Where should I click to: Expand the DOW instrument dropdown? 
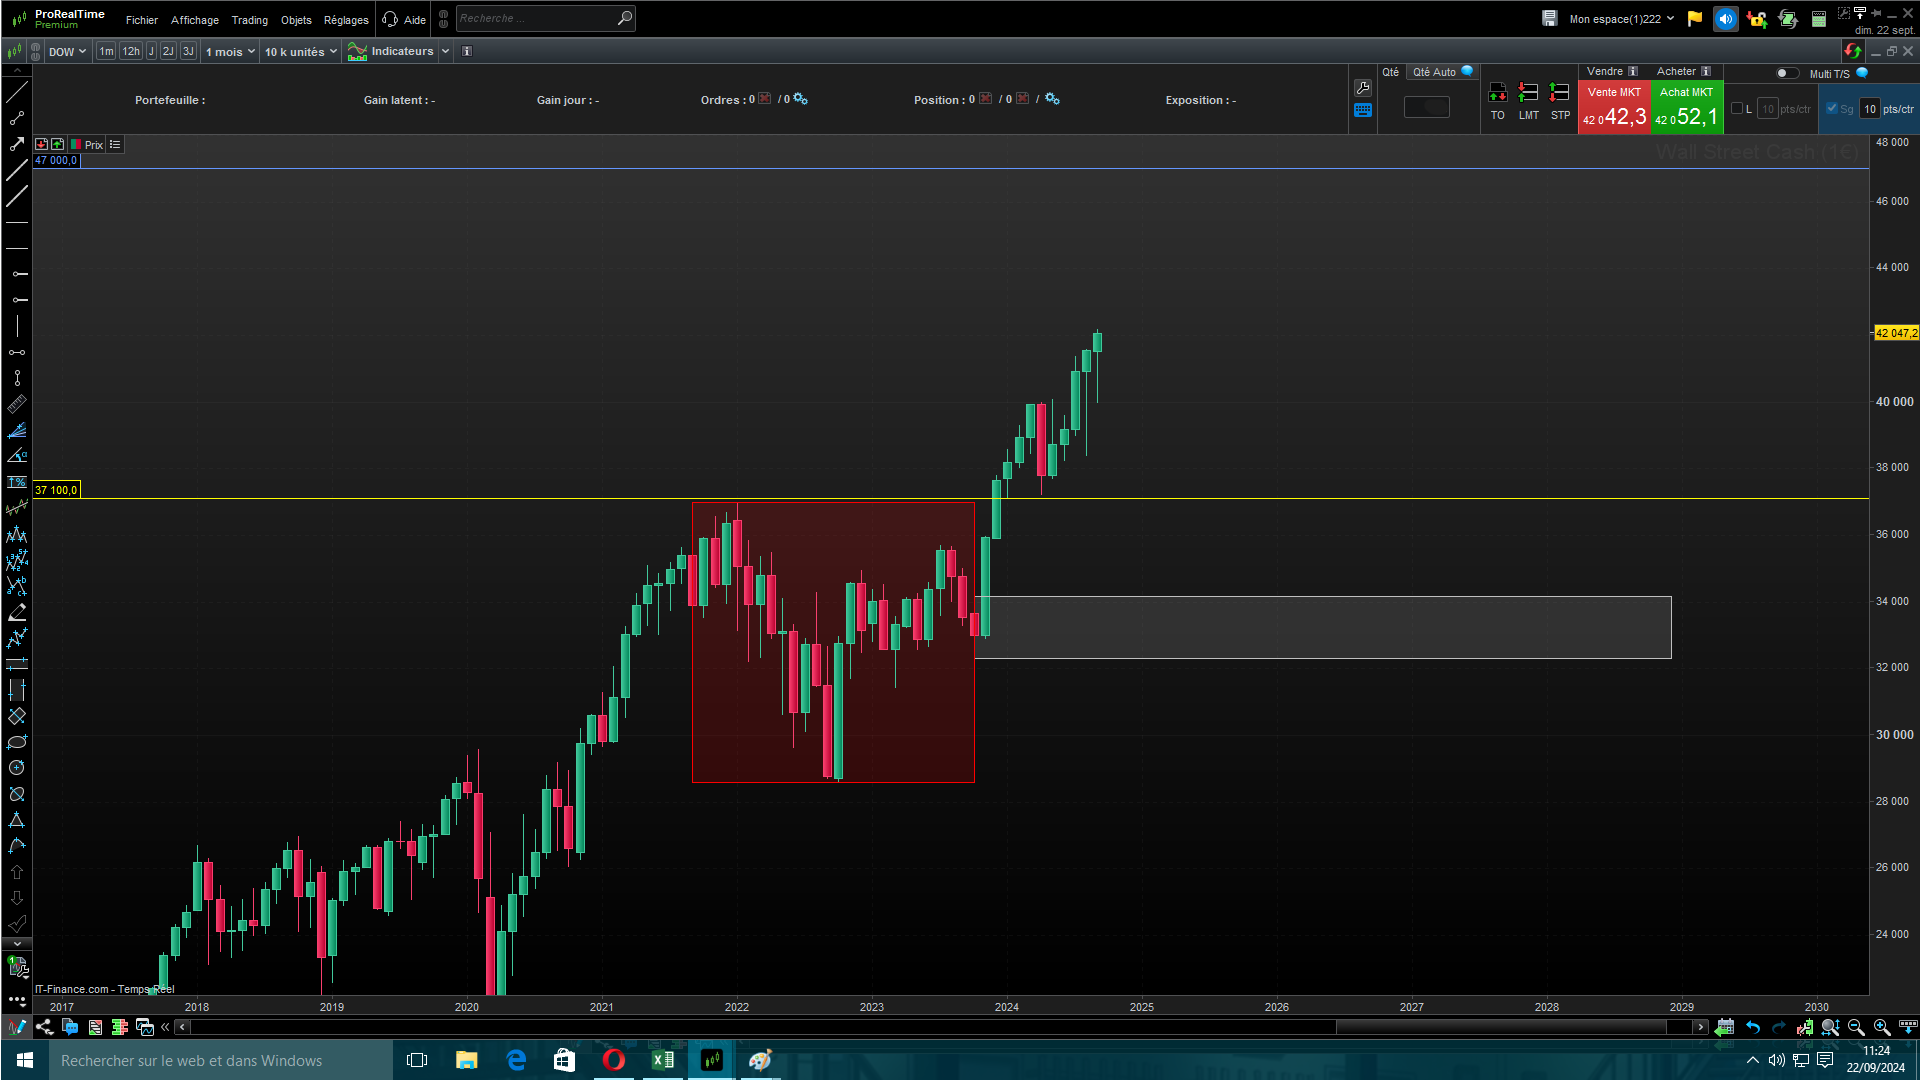[67, 52]
